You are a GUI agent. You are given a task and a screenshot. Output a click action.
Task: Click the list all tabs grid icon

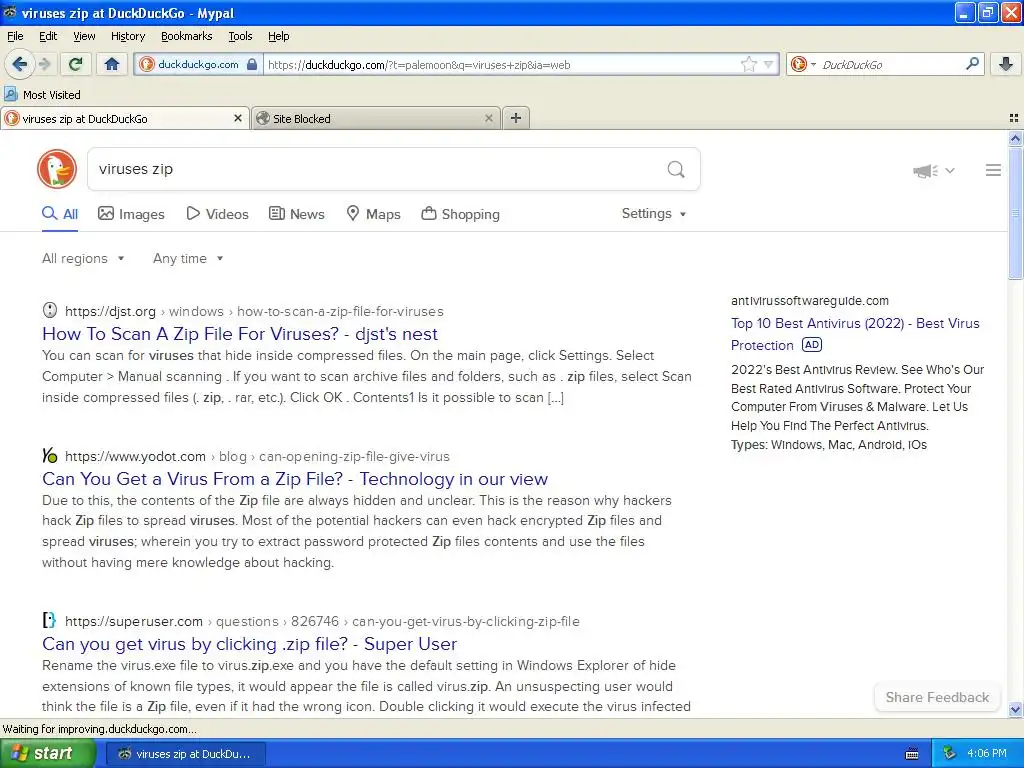click(1014, 118)
